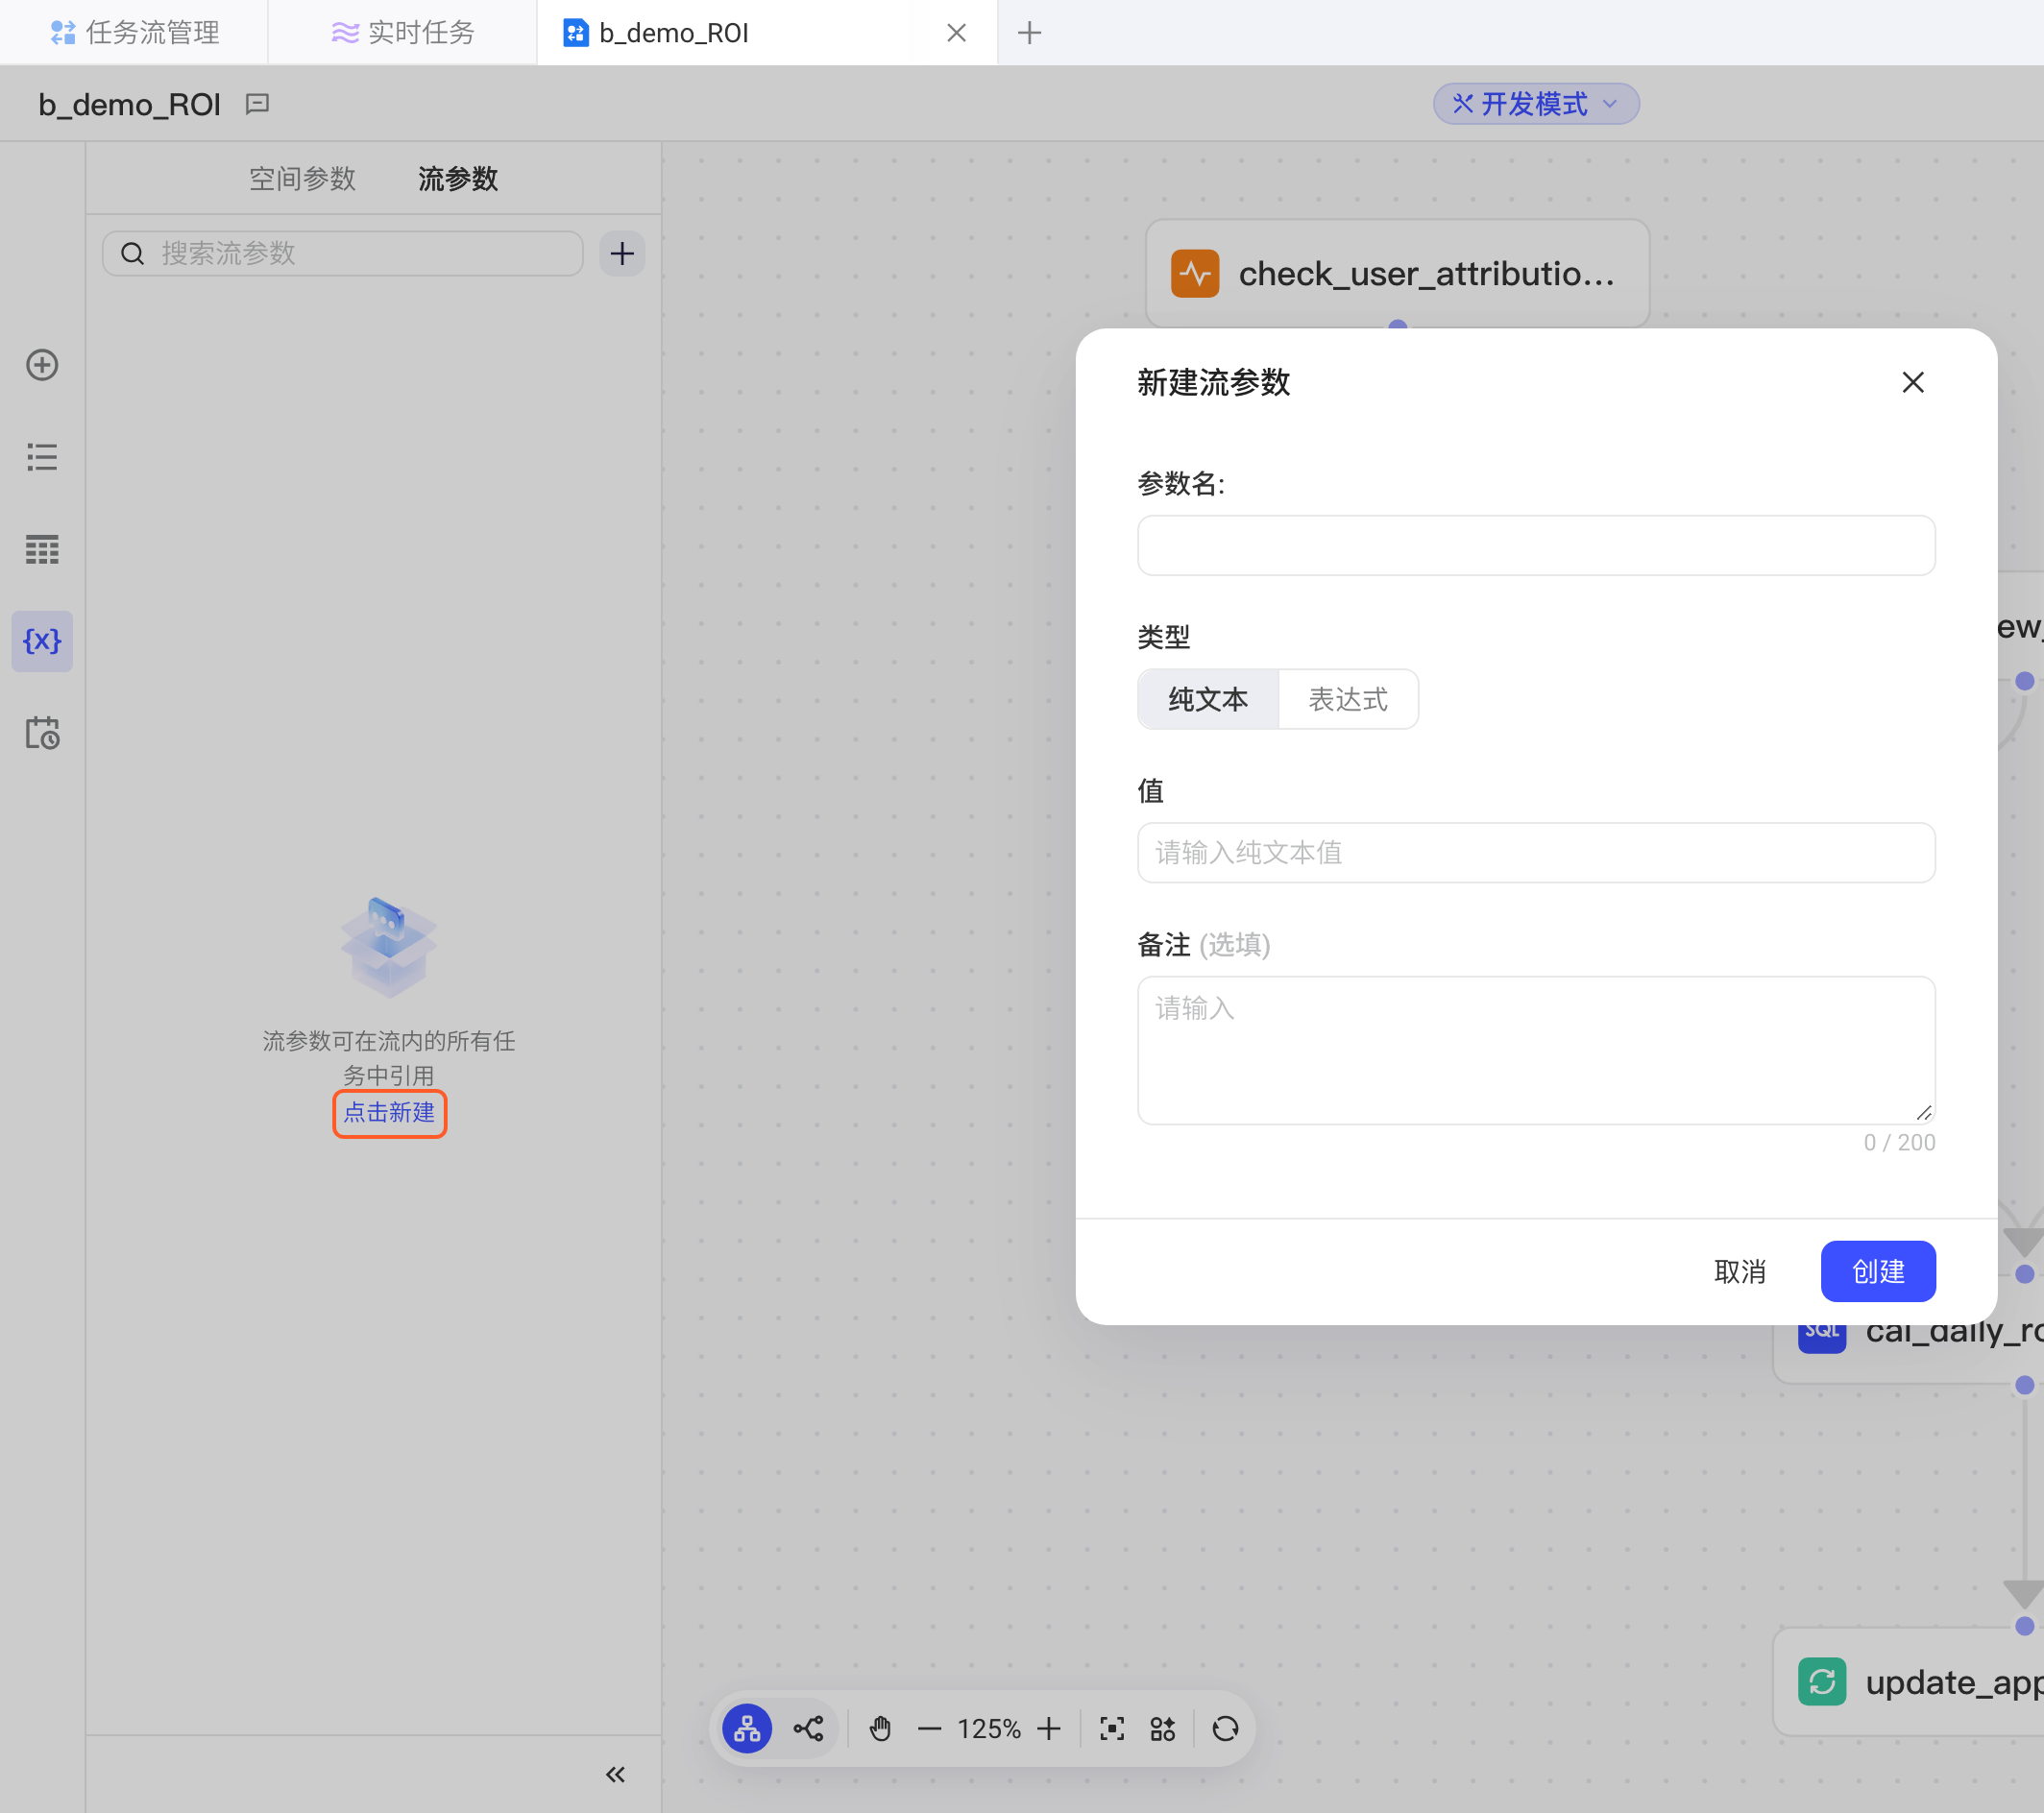Image resolution: width=2044 pixels, height=1813 pixels.
Task: Focus the 参数名 input field
Action: (1536, 545)
